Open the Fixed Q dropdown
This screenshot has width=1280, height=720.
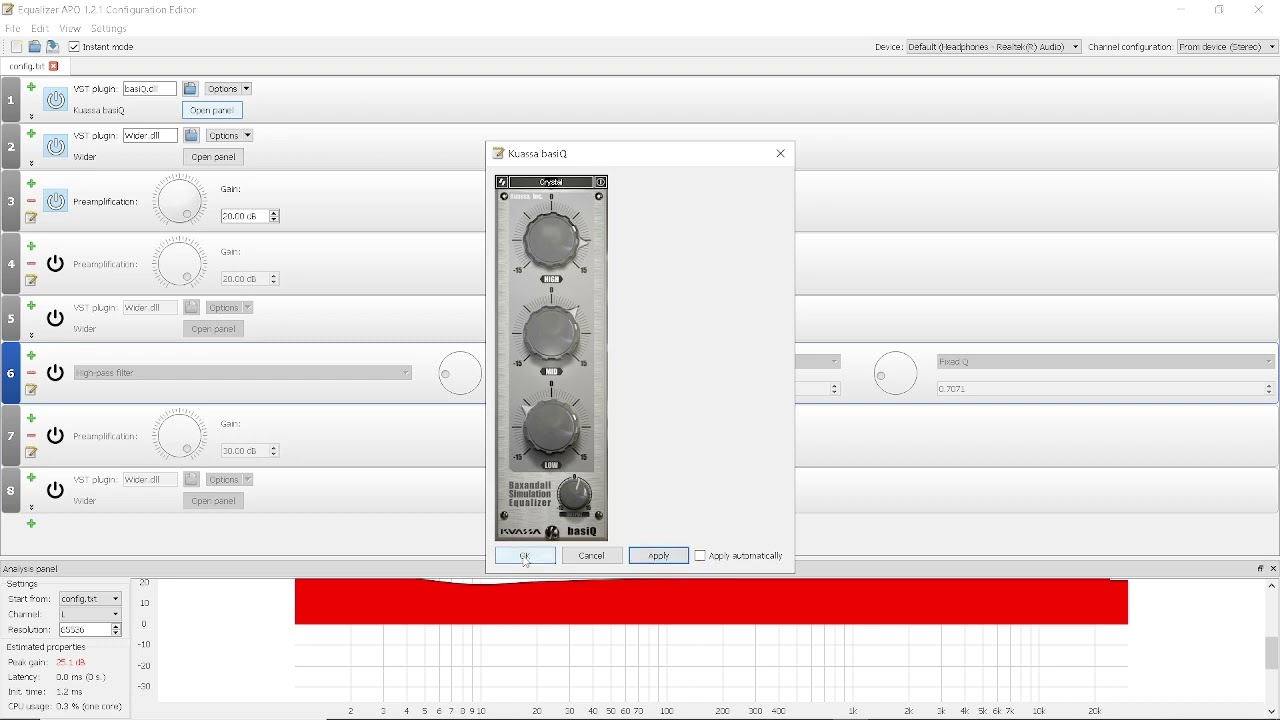tap(1106, 362)
